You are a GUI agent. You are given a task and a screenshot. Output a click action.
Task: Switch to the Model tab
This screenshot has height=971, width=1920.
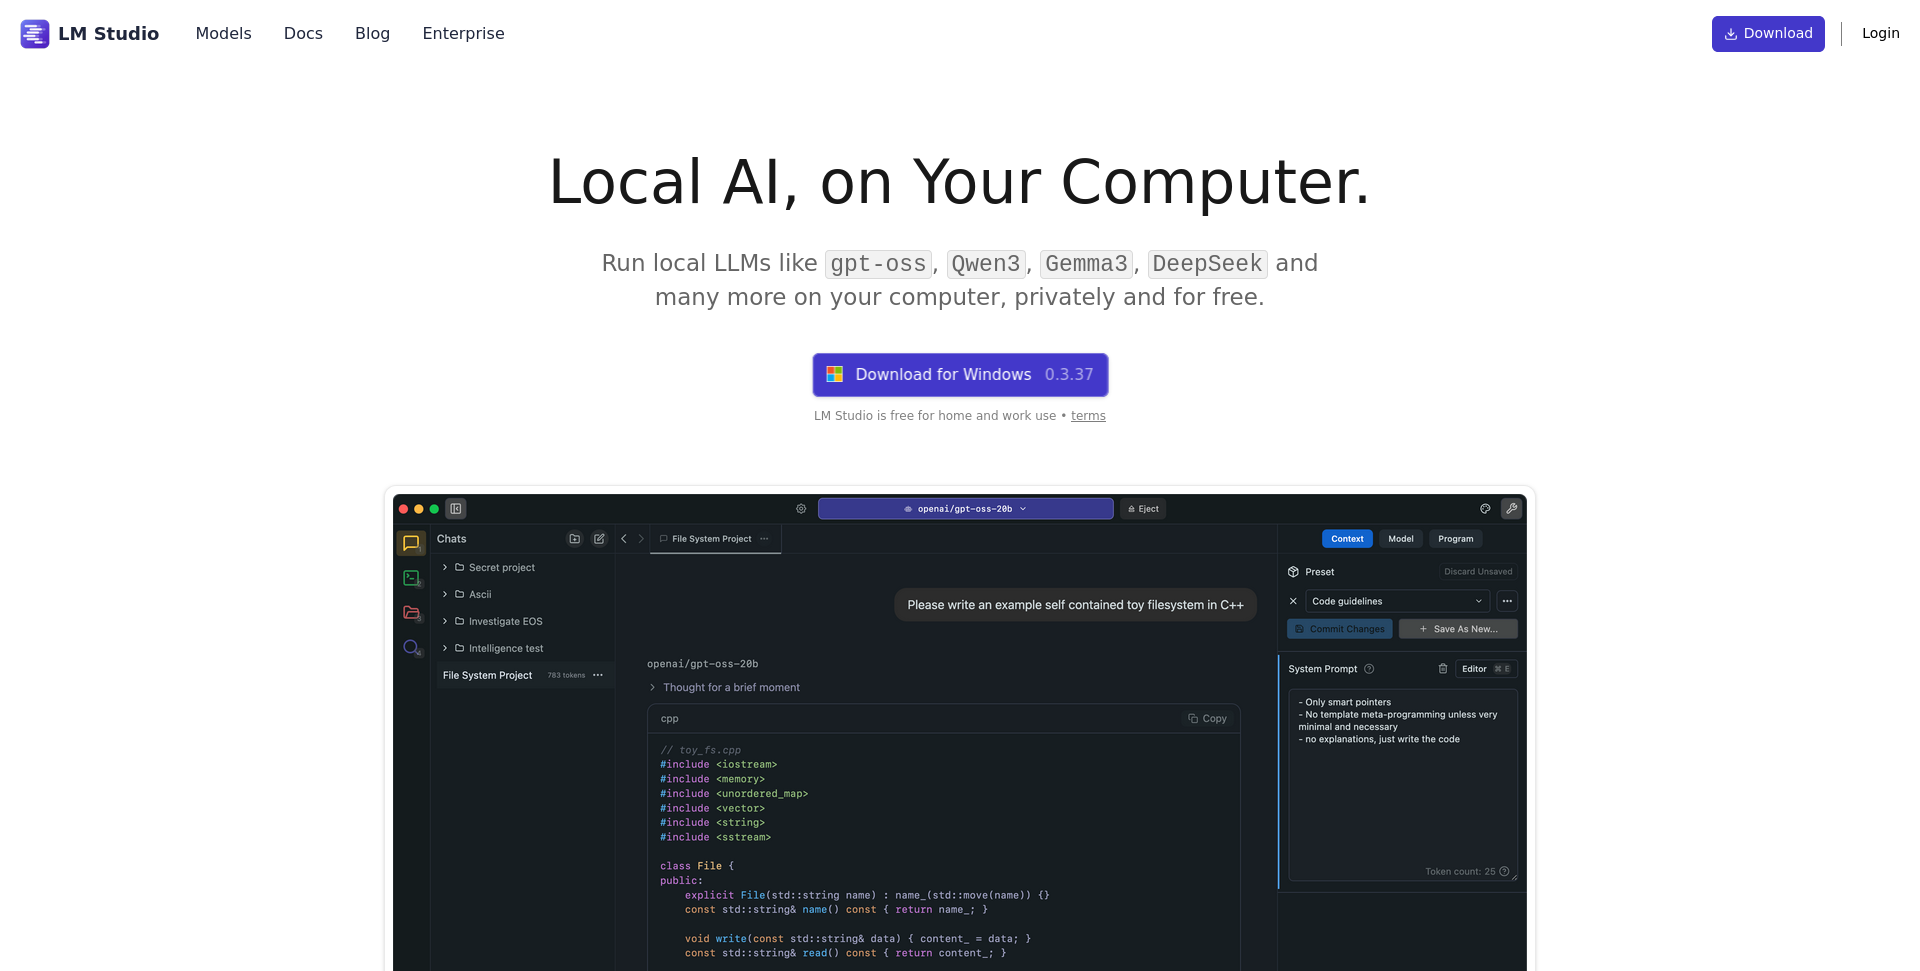(1400, 539)
